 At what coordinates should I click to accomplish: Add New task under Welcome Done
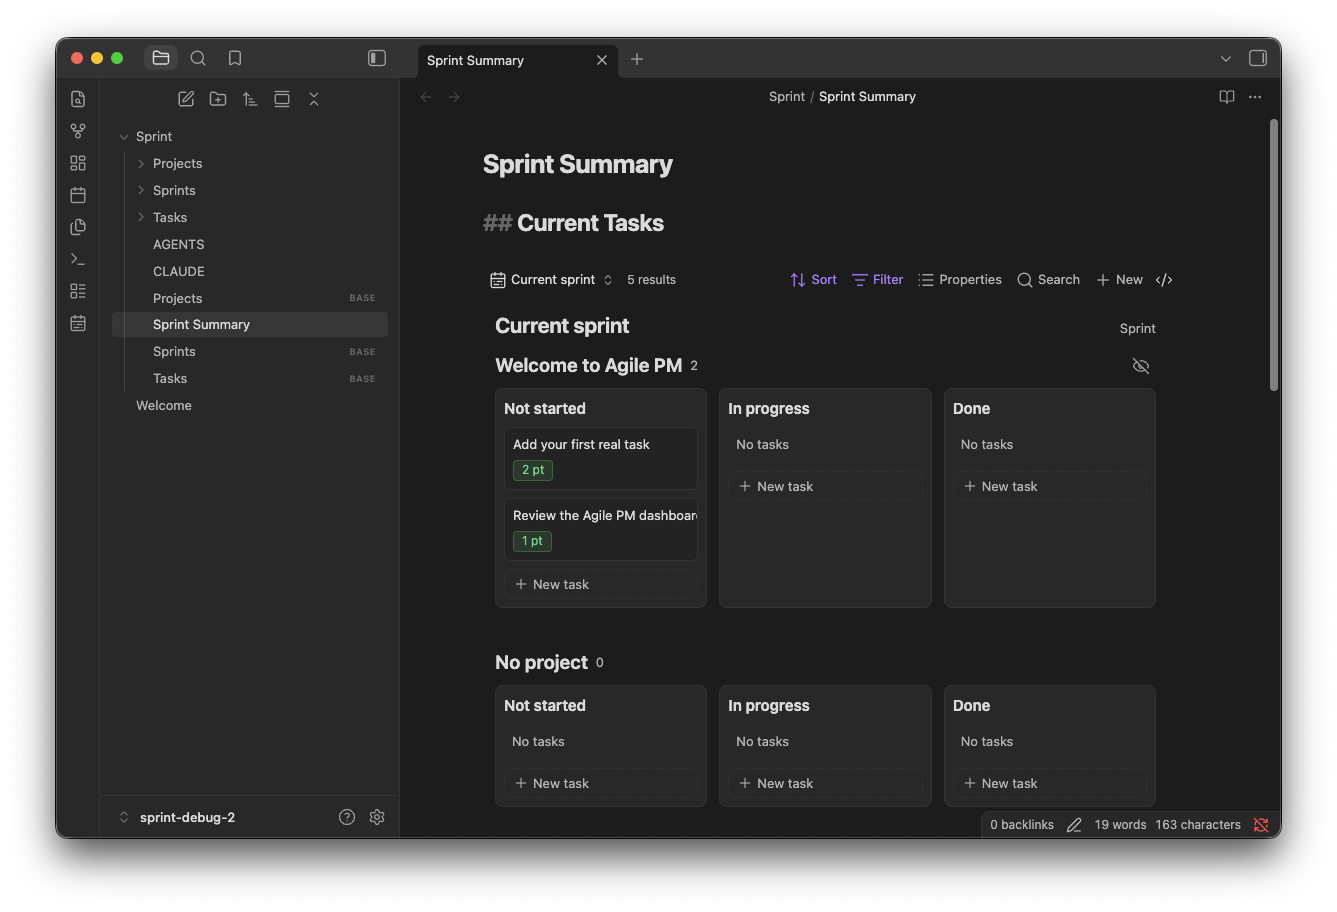(x=1050, y=486)
